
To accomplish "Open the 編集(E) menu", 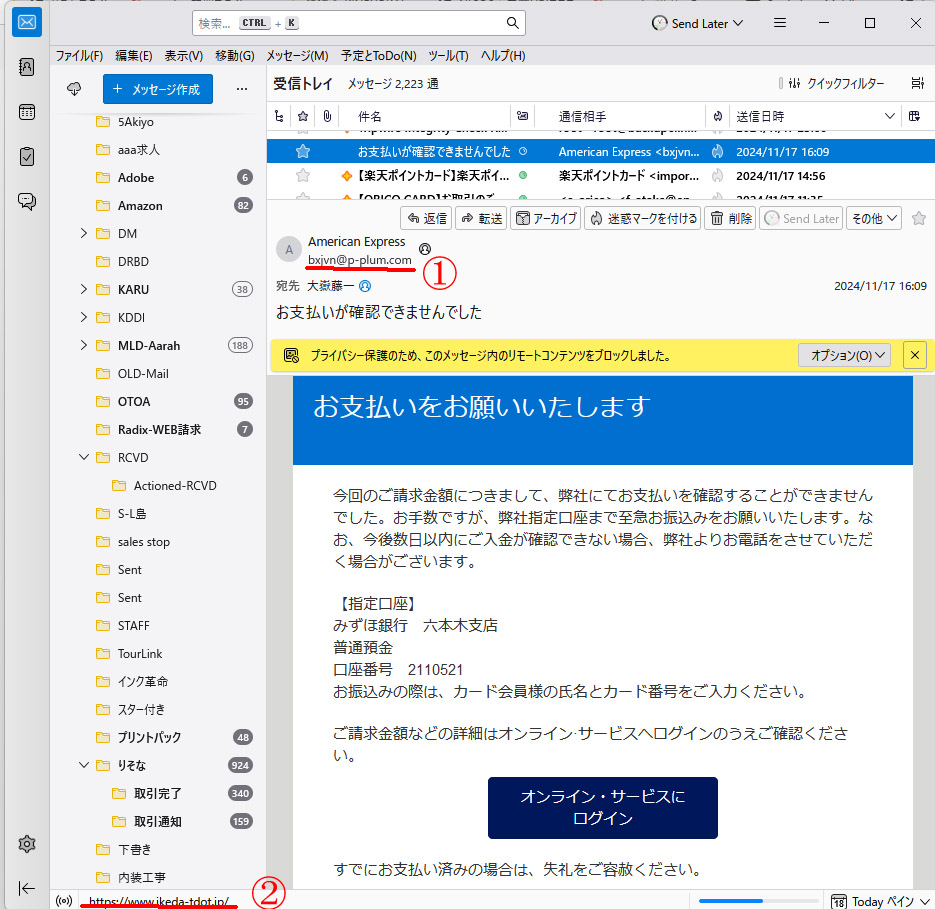I will click(x=134, y=55).
